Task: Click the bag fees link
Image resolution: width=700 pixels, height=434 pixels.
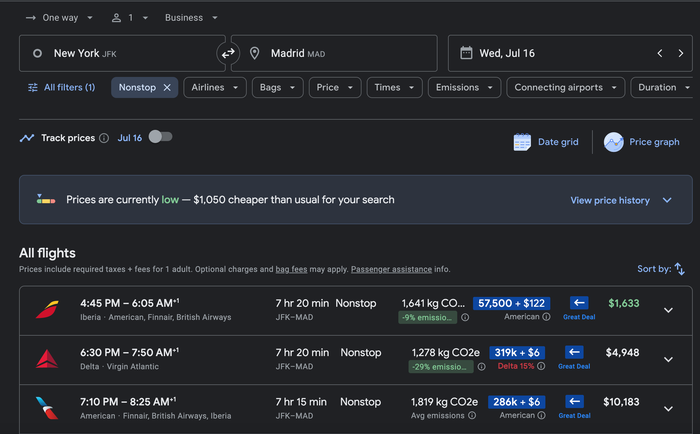Action: pos(291,269)
